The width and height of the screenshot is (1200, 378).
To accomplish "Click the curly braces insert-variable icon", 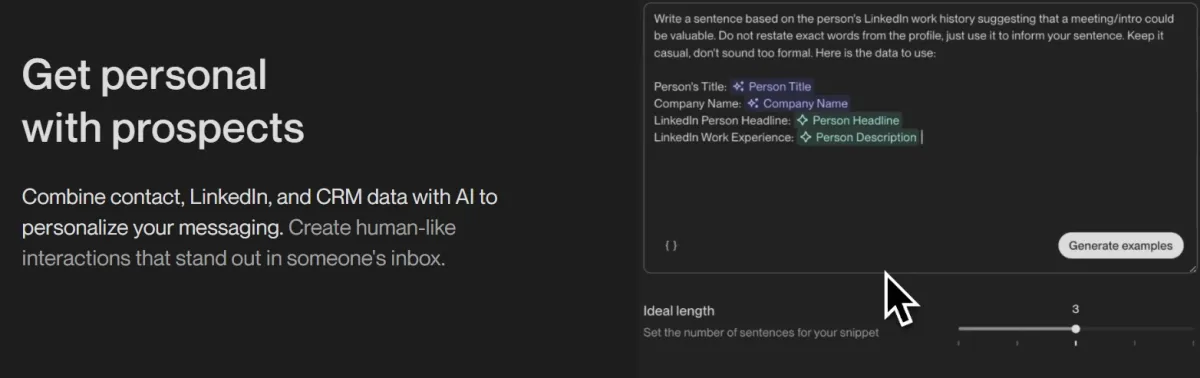I will [x=671, y=245].
